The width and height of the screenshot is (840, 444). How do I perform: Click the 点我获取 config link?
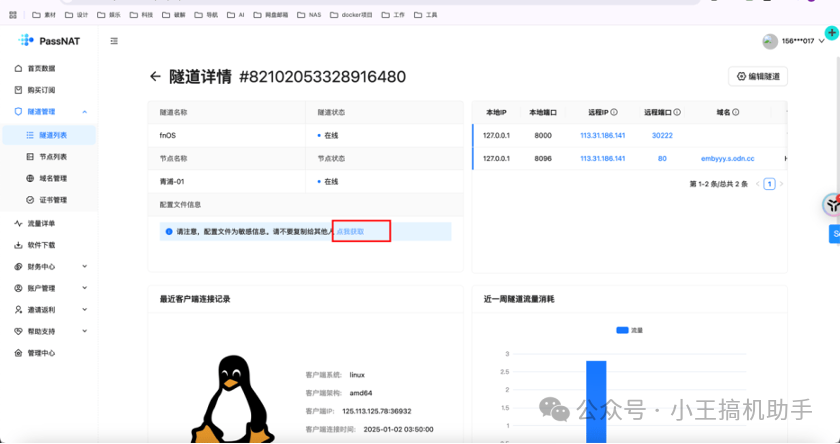349,231
